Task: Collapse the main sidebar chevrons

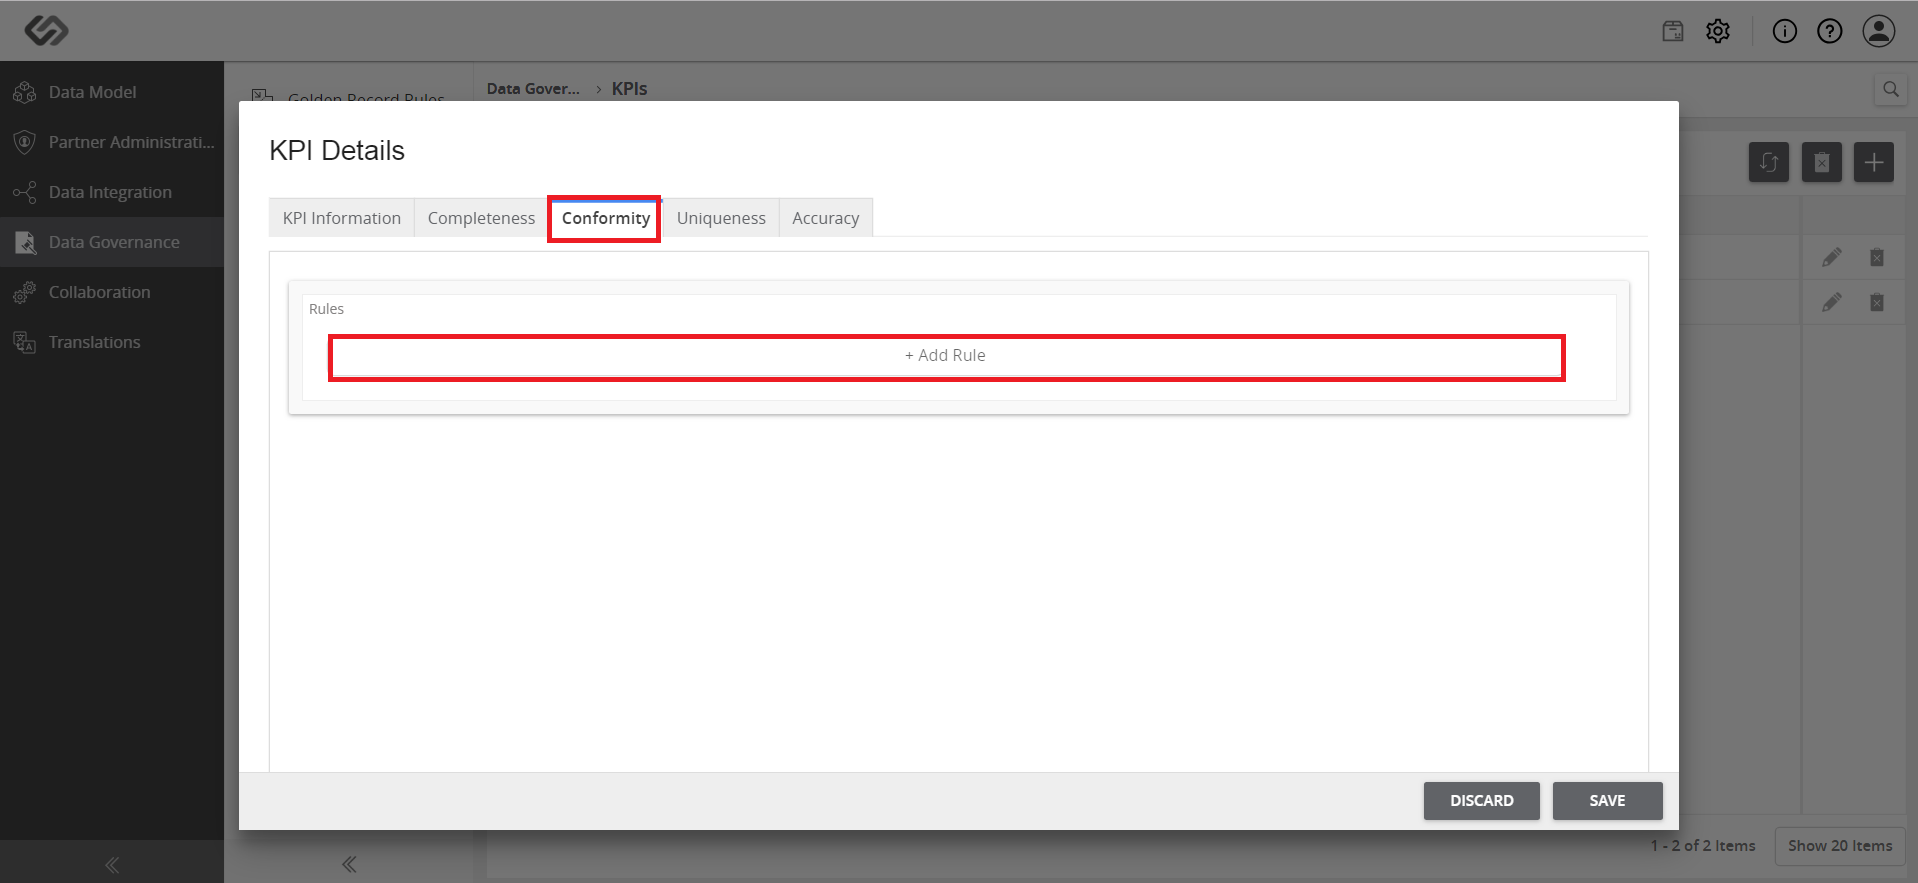Action: tap(112, 865)
